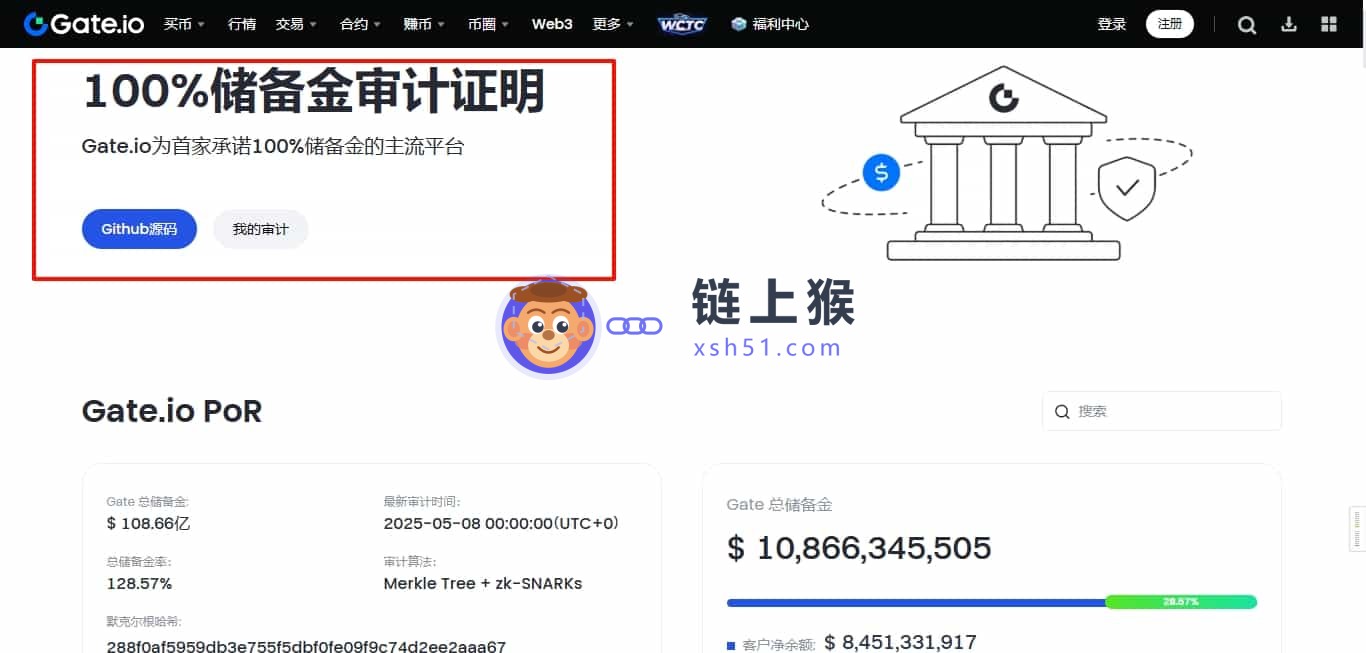Click the WCTC banner icon
1366x653 pixels.
coord(682,24)
